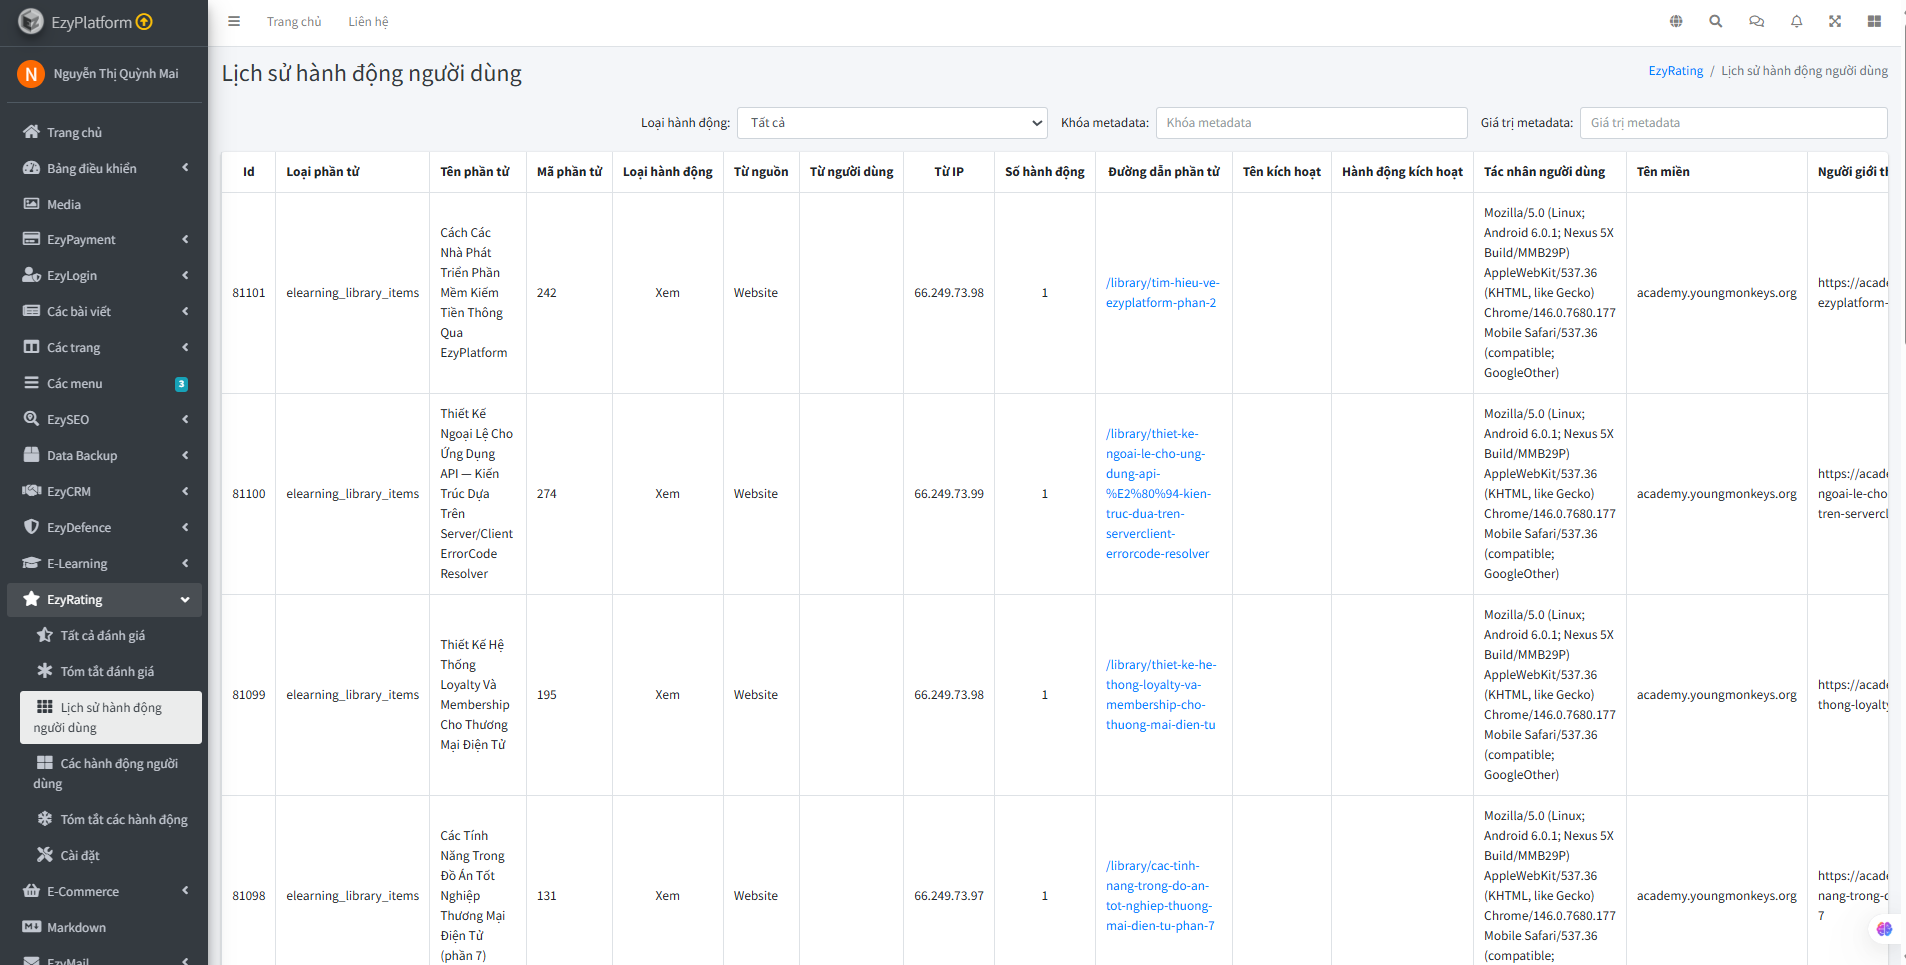Click inside the Khóa metadata input field
This screenshot has height=965, width=1906.
(1311, 122)
